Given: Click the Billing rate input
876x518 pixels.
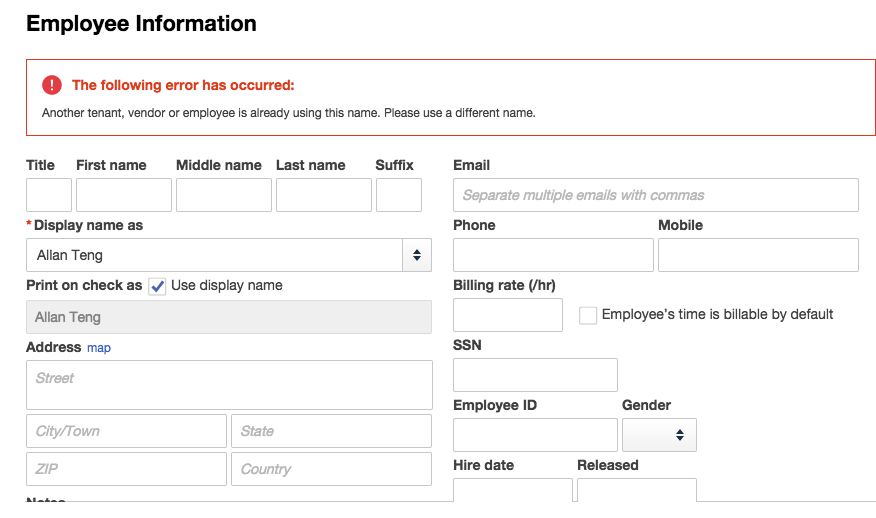Looking at the screenshot, I should click(x=508, y=315).
